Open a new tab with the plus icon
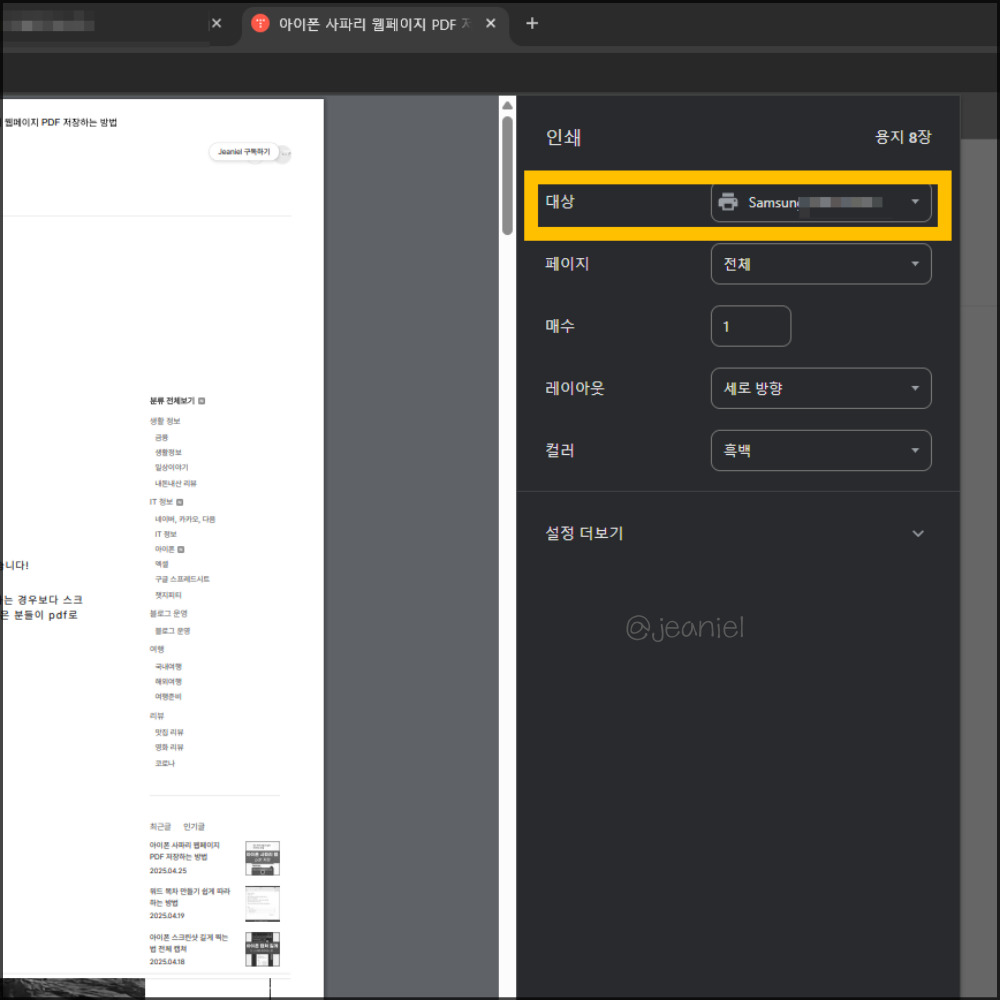1000x1000 pixels. click(x=532, y=23)
